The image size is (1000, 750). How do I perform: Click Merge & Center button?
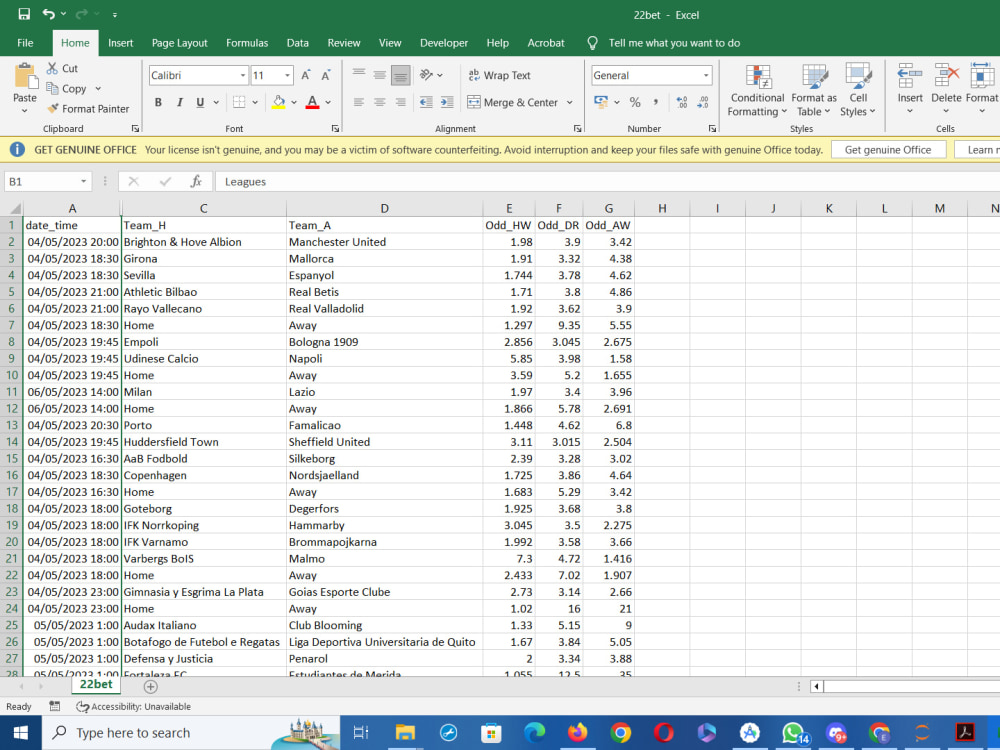click(x=513, y=102)
